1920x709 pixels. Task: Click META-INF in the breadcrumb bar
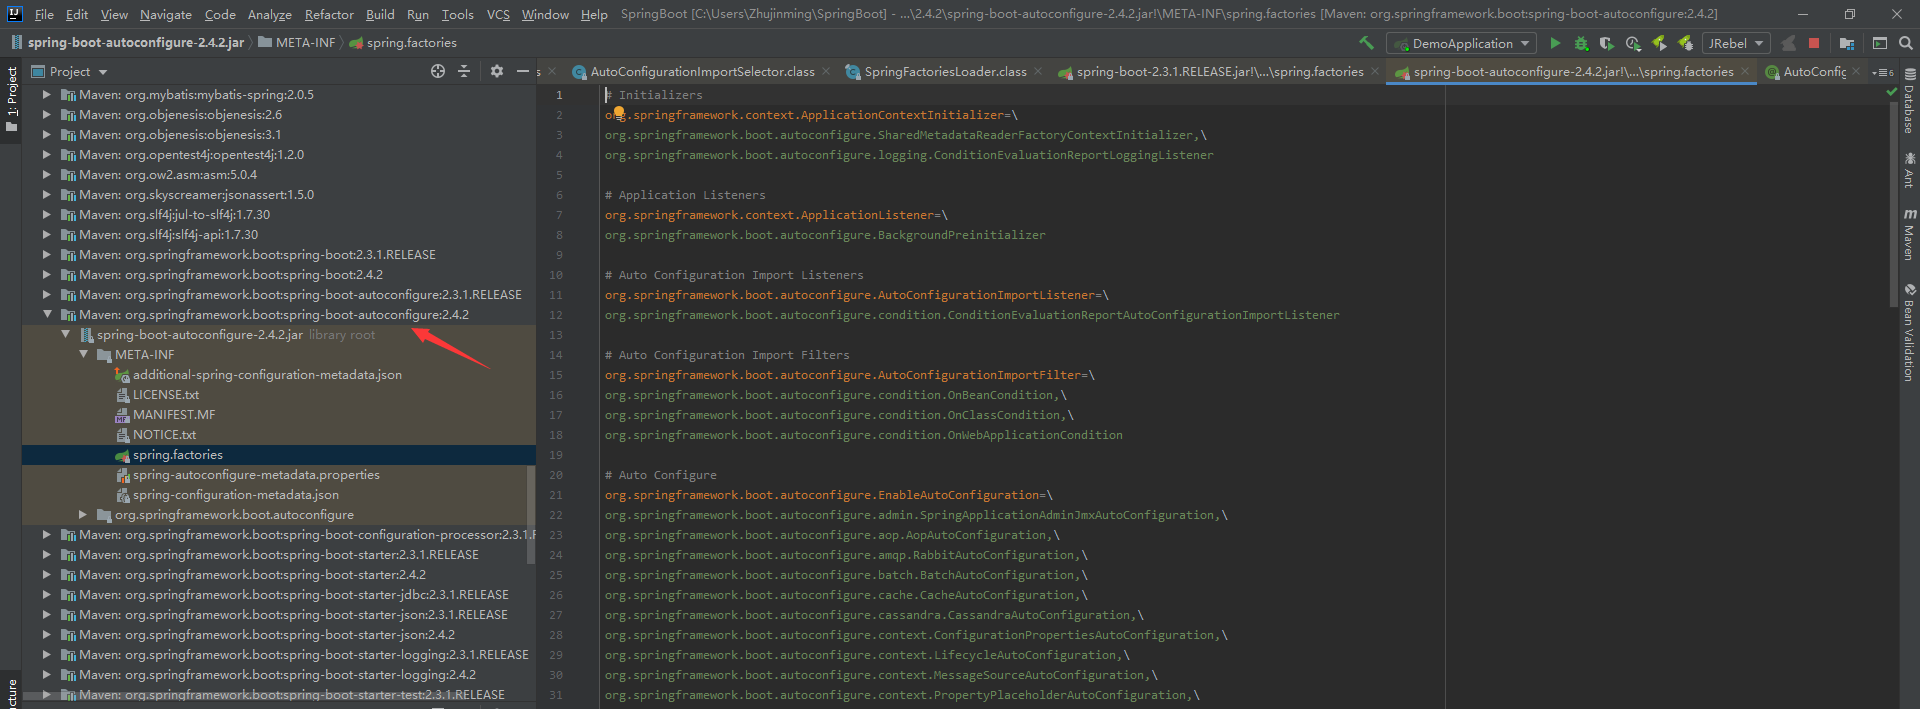point(296,42)
